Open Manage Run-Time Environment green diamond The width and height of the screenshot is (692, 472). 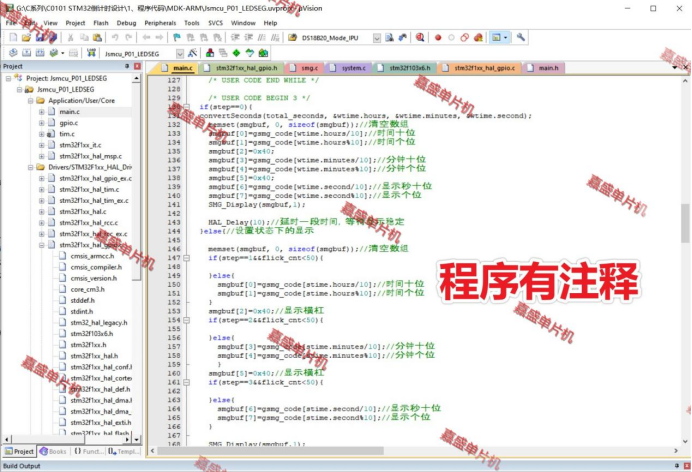pyautogui.click(x=237, y=53)
